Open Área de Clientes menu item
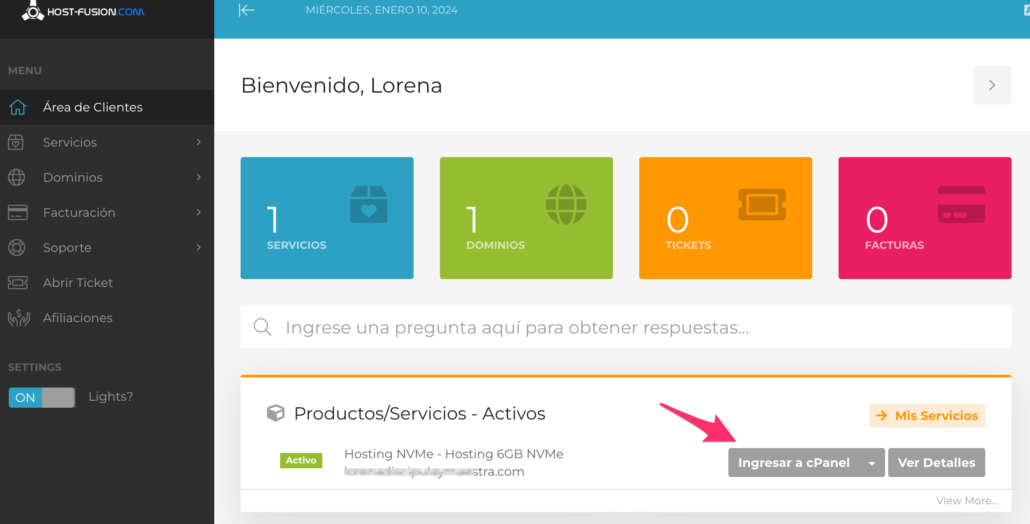This screenshot has height=524, width=1030. (107, 107)
